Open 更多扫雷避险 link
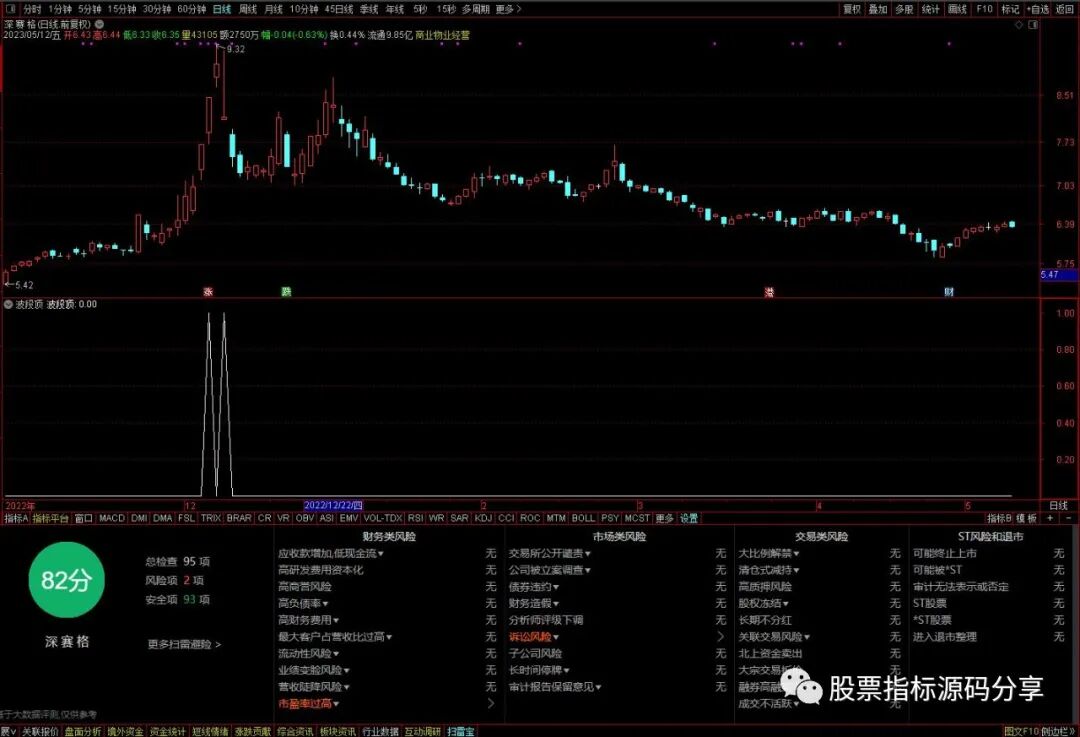Screen dimensions: 1080x737 pyautogui.click(x=184, y=645)
